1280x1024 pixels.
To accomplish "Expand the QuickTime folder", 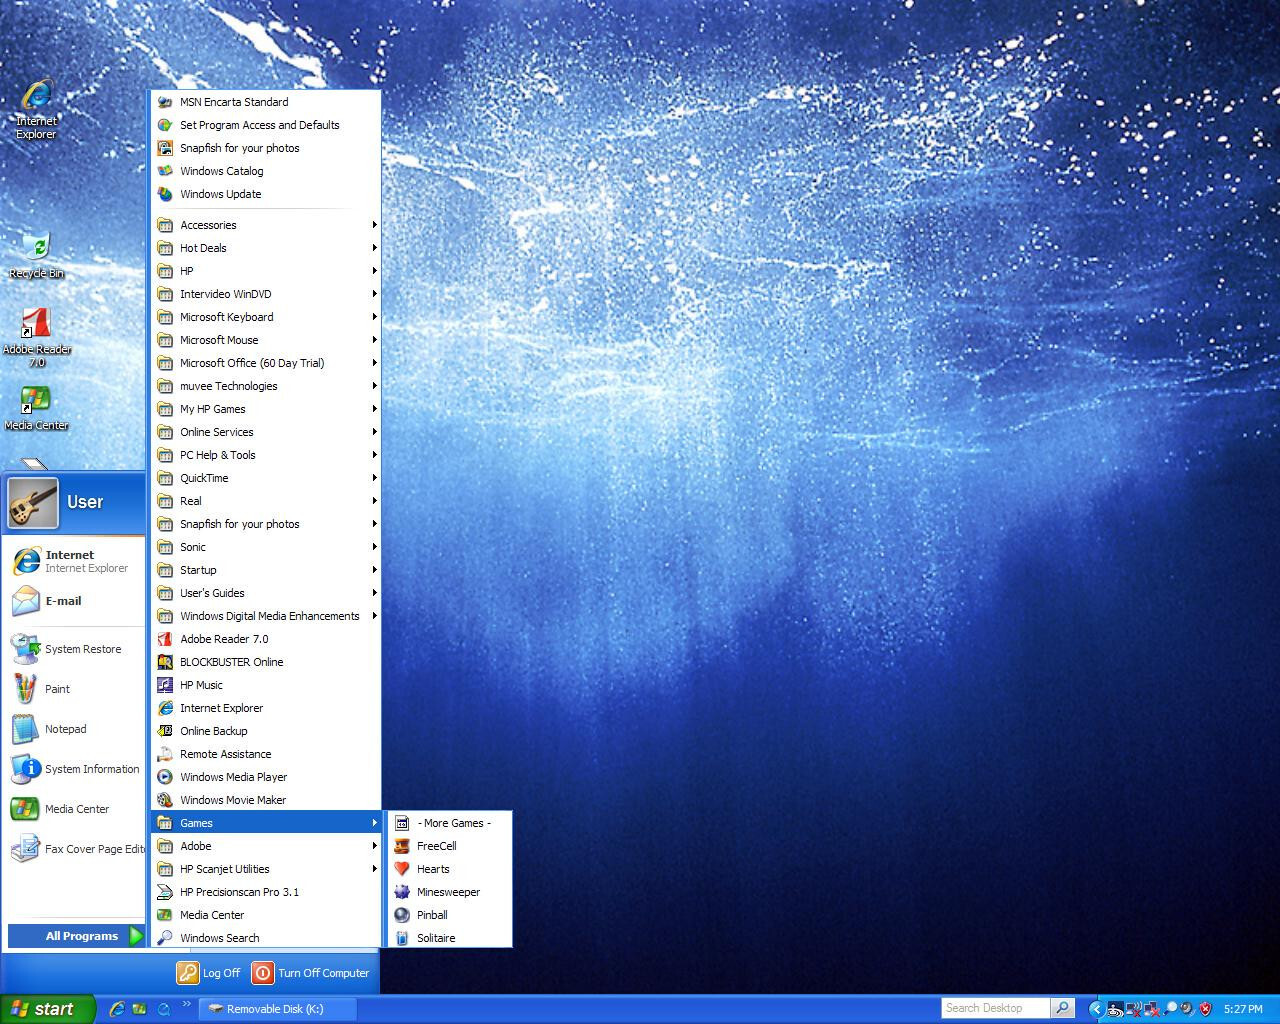I will tap(266, 478).
